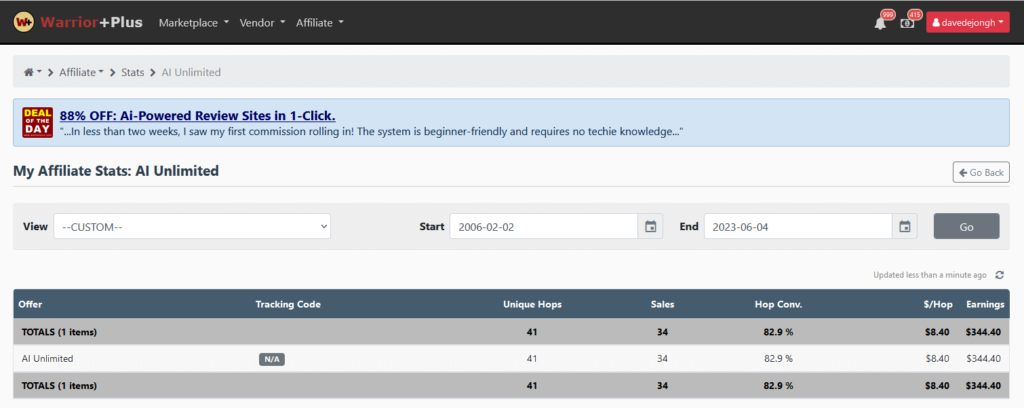Click the Warrior+Plus logo
Screen dimensions: 1024x408
78,22
